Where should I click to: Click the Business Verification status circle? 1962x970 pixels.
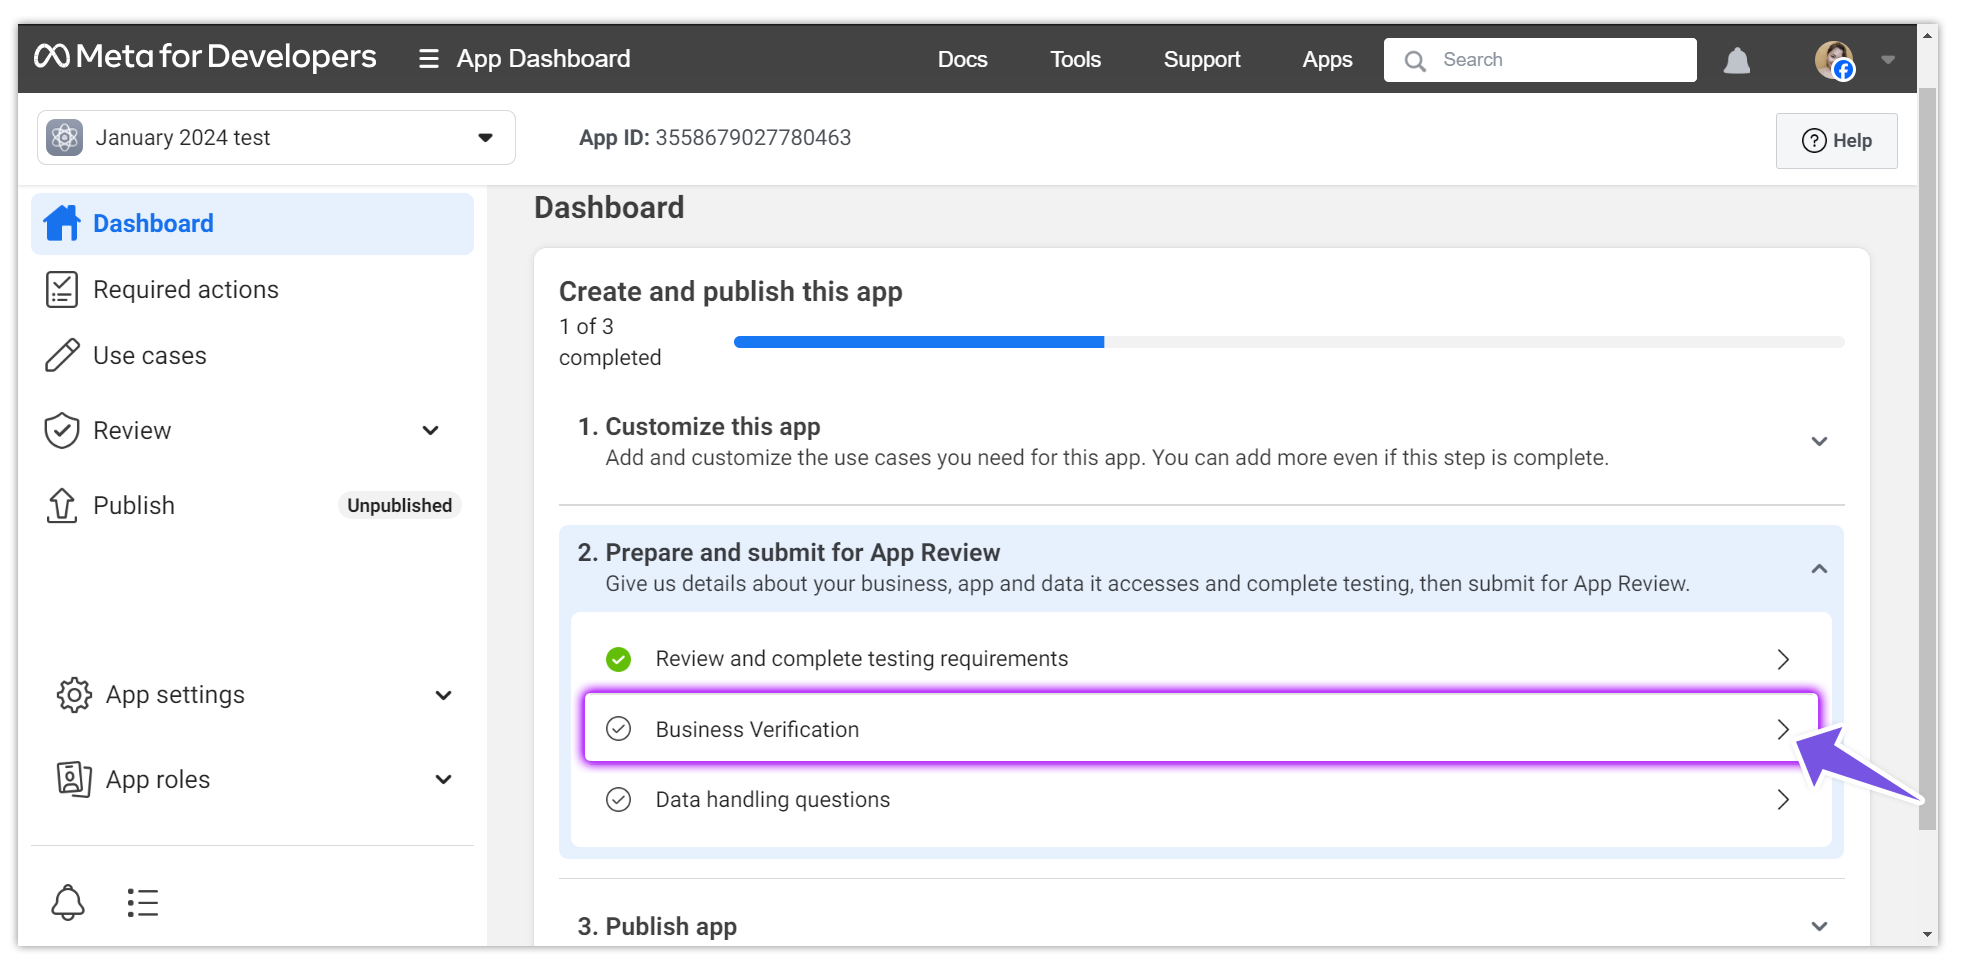[618, 729]
